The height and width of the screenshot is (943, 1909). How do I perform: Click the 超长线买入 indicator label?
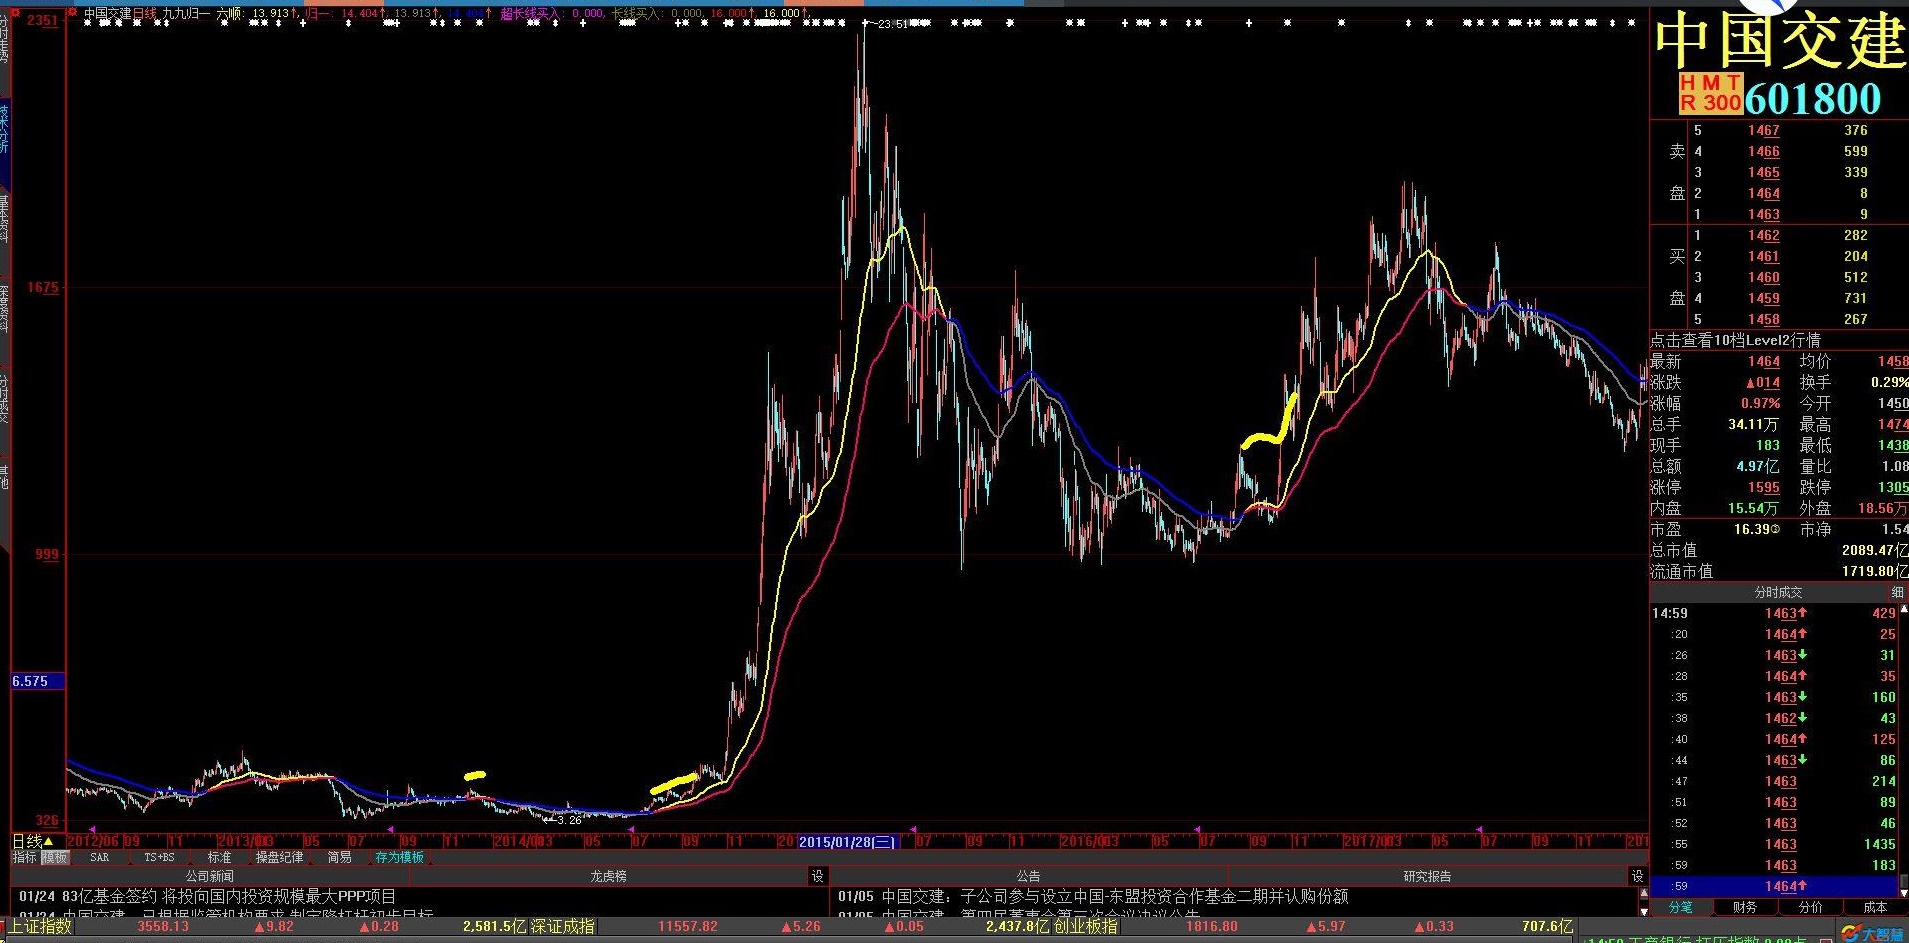pyautogui.click(x=529, y=14)
